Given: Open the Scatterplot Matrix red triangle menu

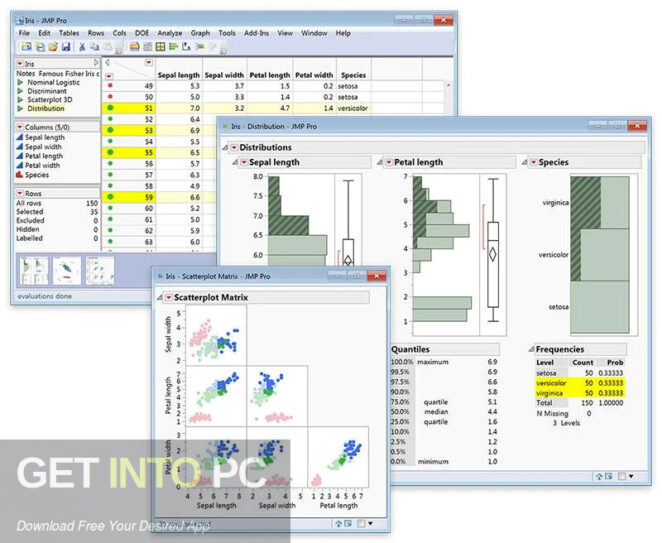Looking at the screenshot, I should coord(168,298).
